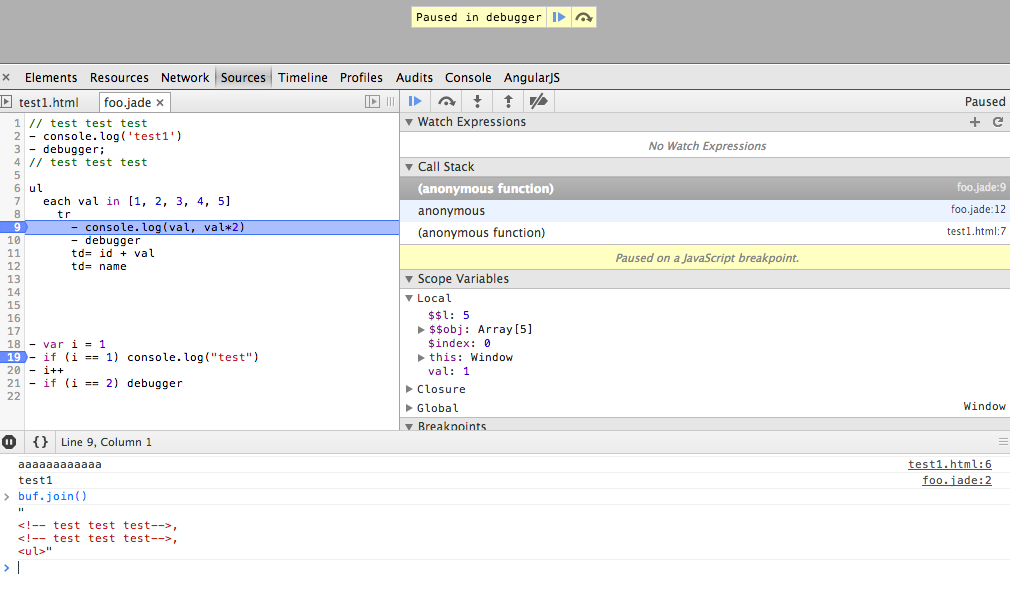
Task: Step out of current function
Action: [x=508, y=101]
